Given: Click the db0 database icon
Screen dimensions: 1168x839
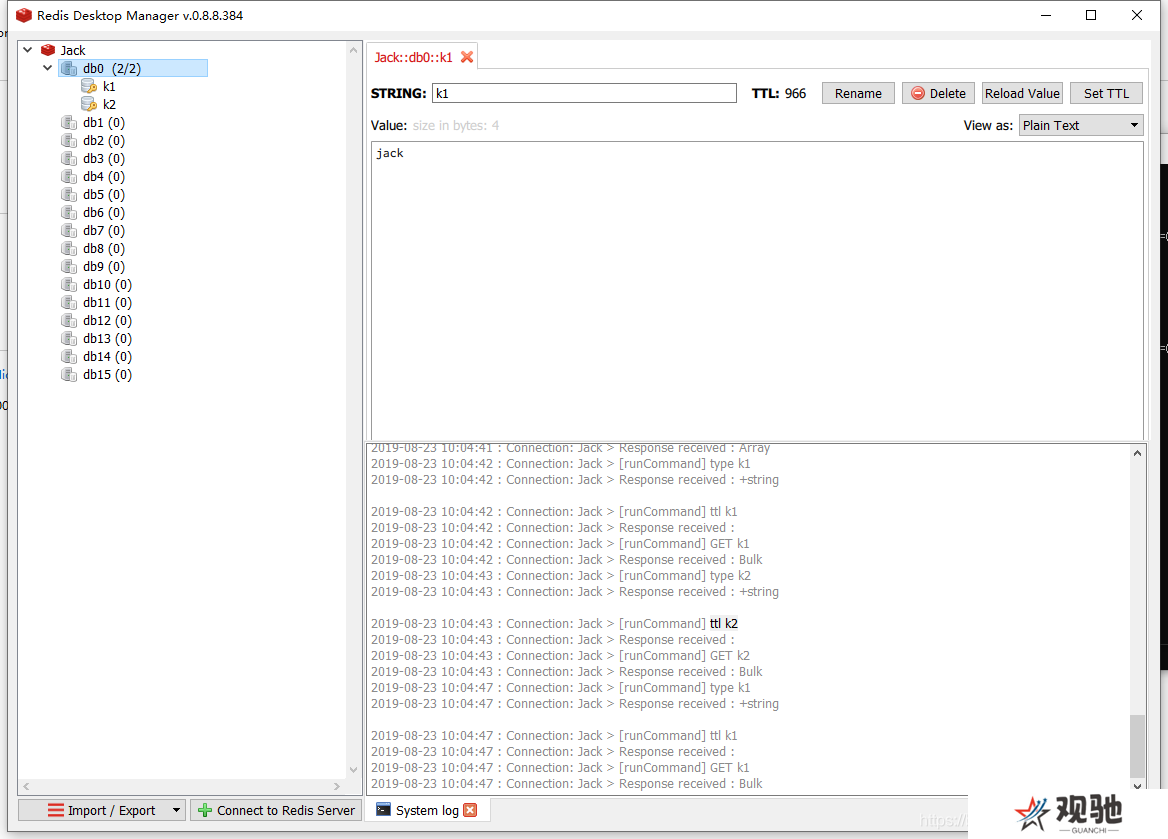Looking at the screenshot, I should click(x=69, y=69).
